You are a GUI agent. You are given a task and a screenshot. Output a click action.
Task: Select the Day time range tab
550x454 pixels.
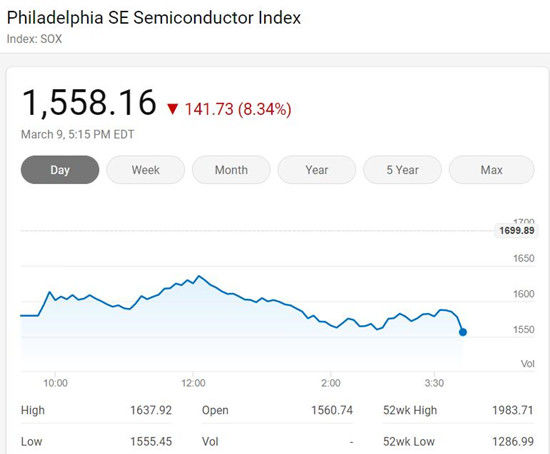coord(60,170)
